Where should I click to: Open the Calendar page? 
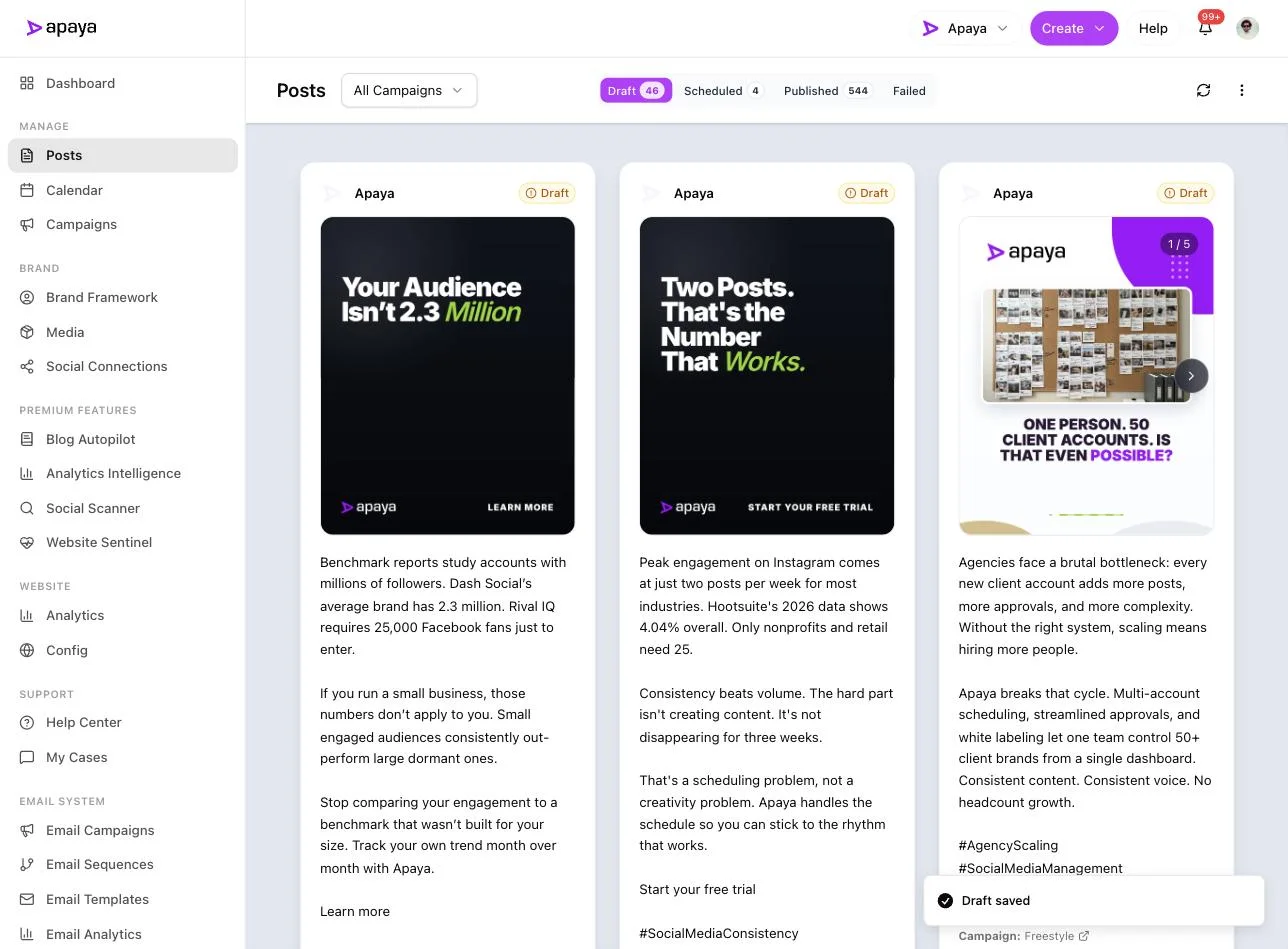coord(123,190)
